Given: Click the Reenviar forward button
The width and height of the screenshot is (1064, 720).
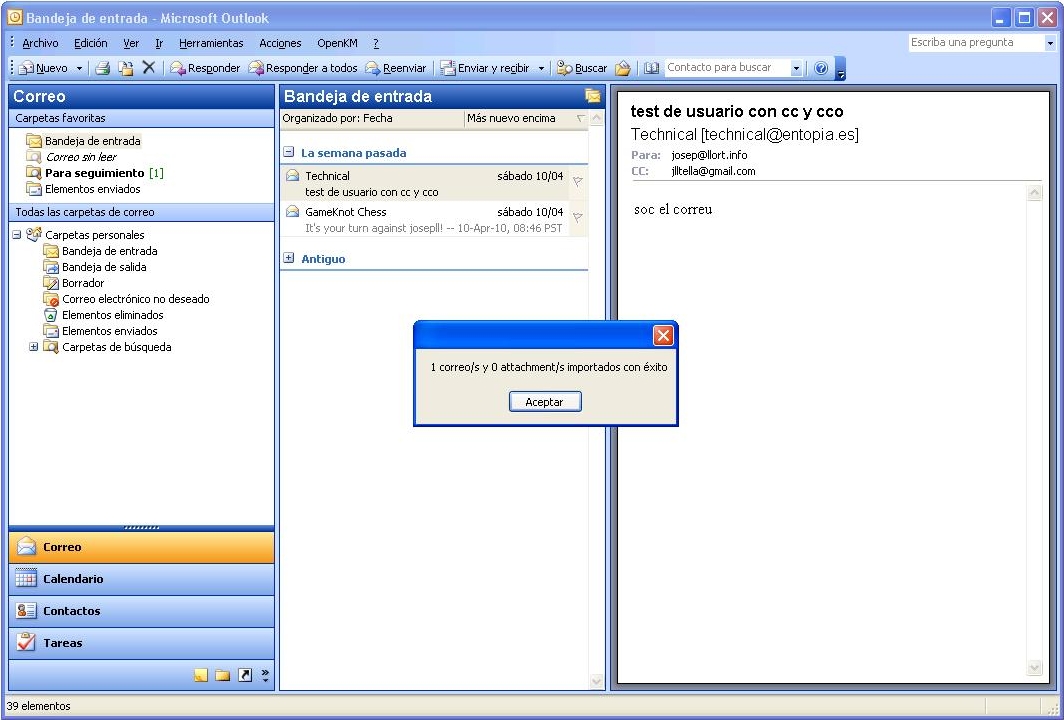Looking at the screenshot, I should point(396,68).
